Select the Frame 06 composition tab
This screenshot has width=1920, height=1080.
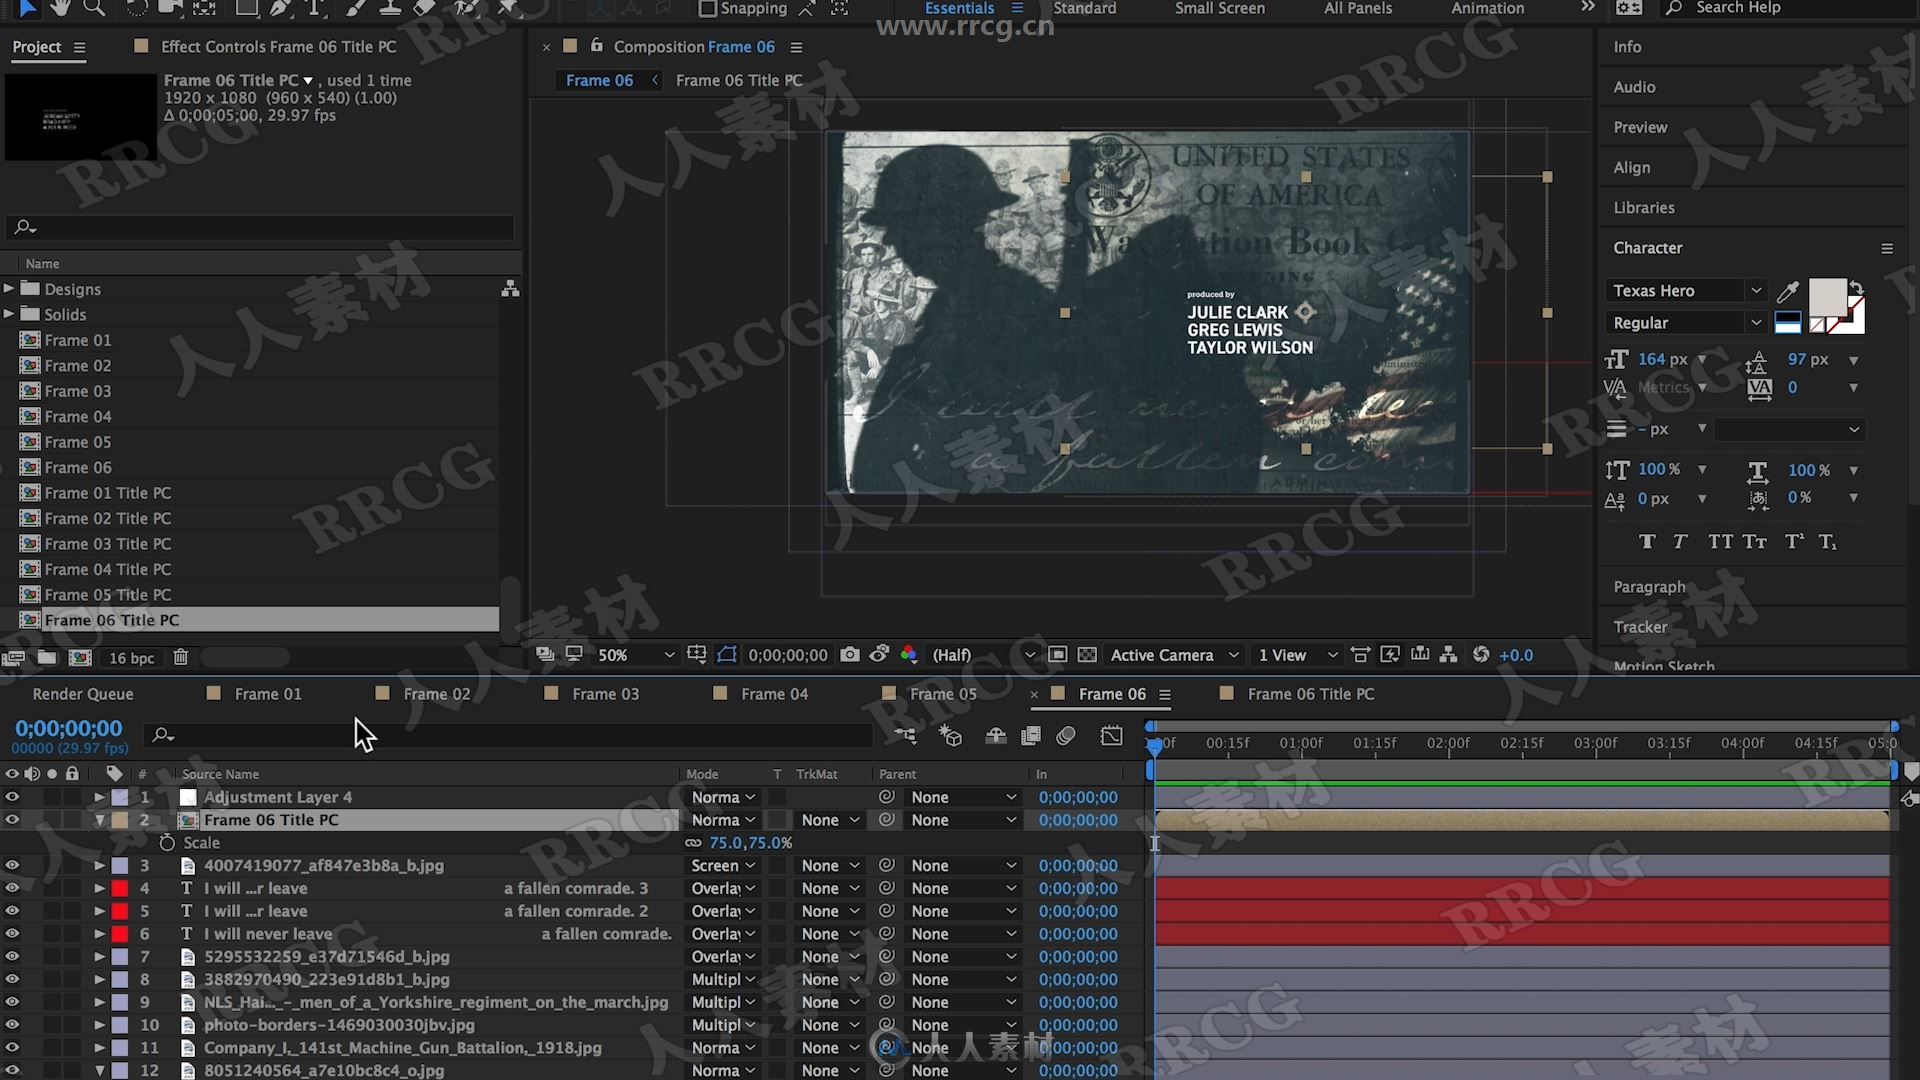(x=1113, y=692)
